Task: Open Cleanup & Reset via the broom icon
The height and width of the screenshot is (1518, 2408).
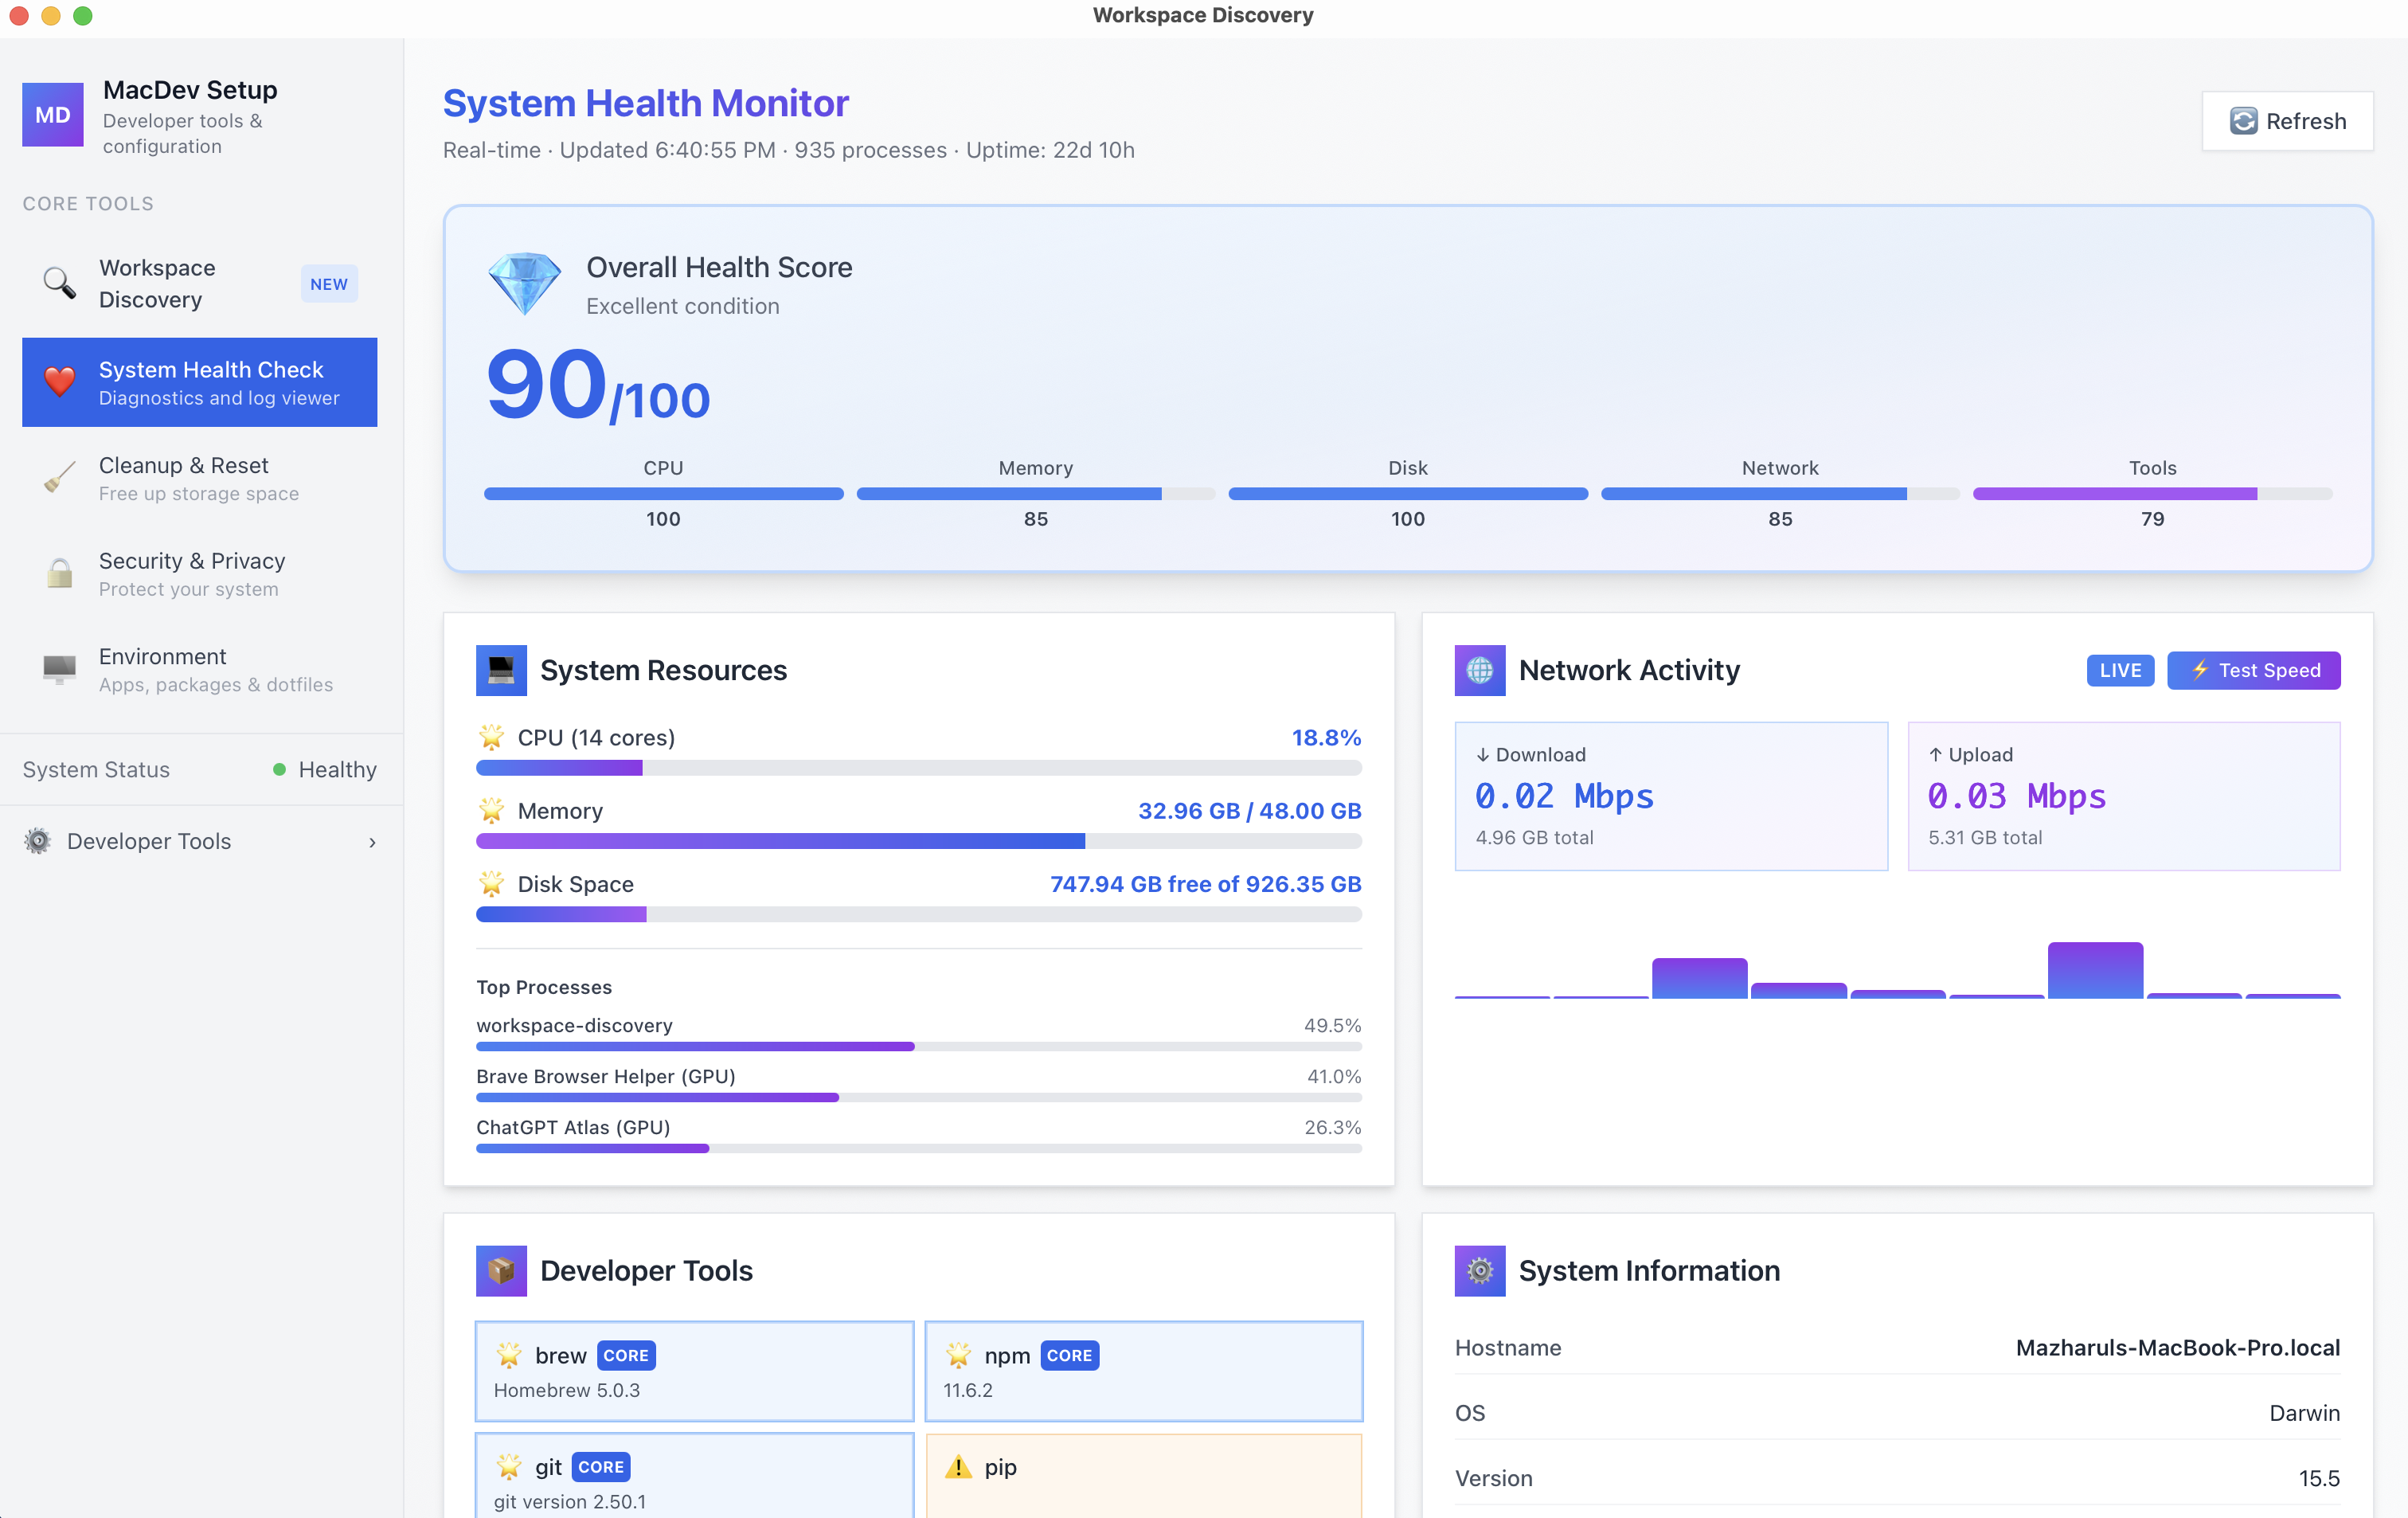Action: pos(59,478)
